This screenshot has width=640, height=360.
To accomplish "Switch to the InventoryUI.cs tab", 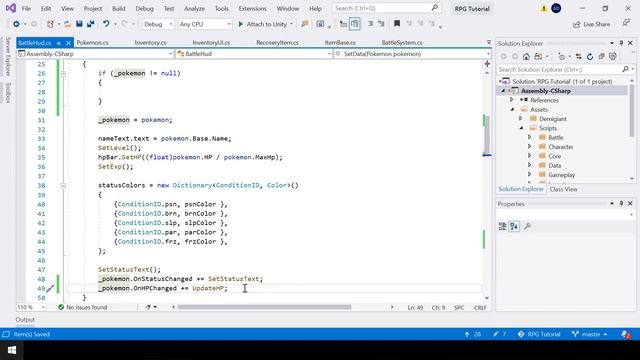I will (211, 42).
